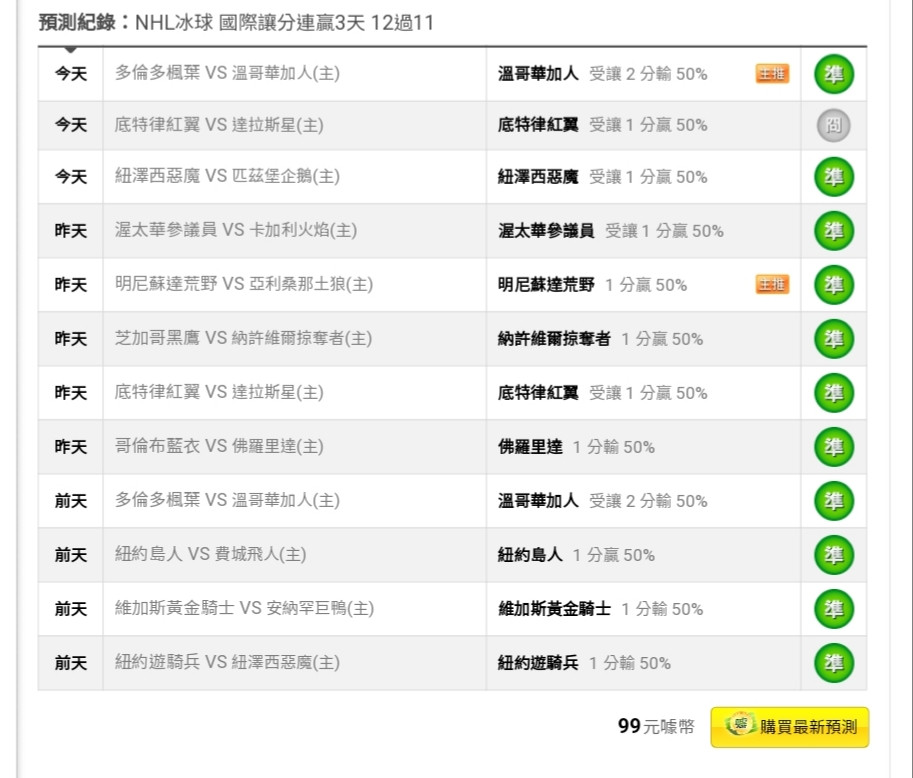Click the 購買最新預測 button
The width and height of the screenshot is (913, 778).
[790, 727]
